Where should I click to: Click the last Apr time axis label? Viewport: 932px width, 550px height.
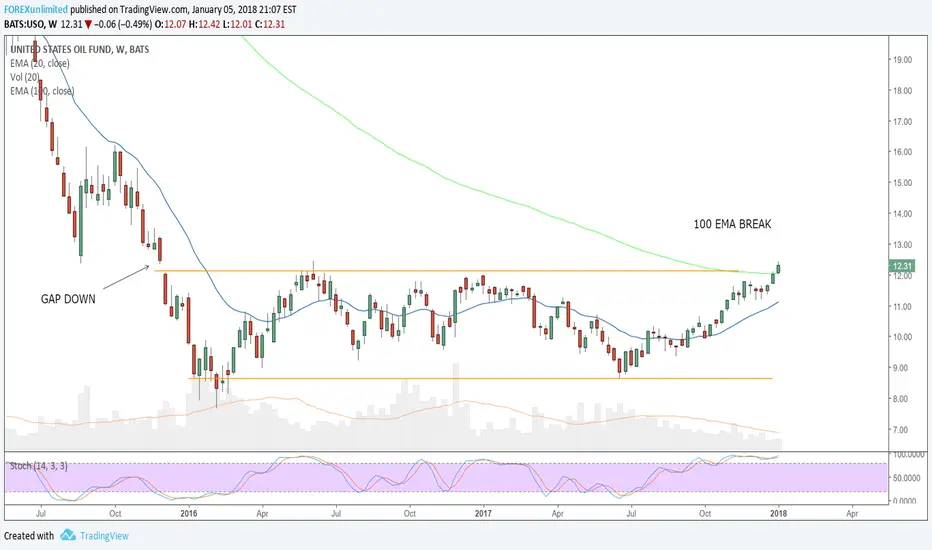852,513
